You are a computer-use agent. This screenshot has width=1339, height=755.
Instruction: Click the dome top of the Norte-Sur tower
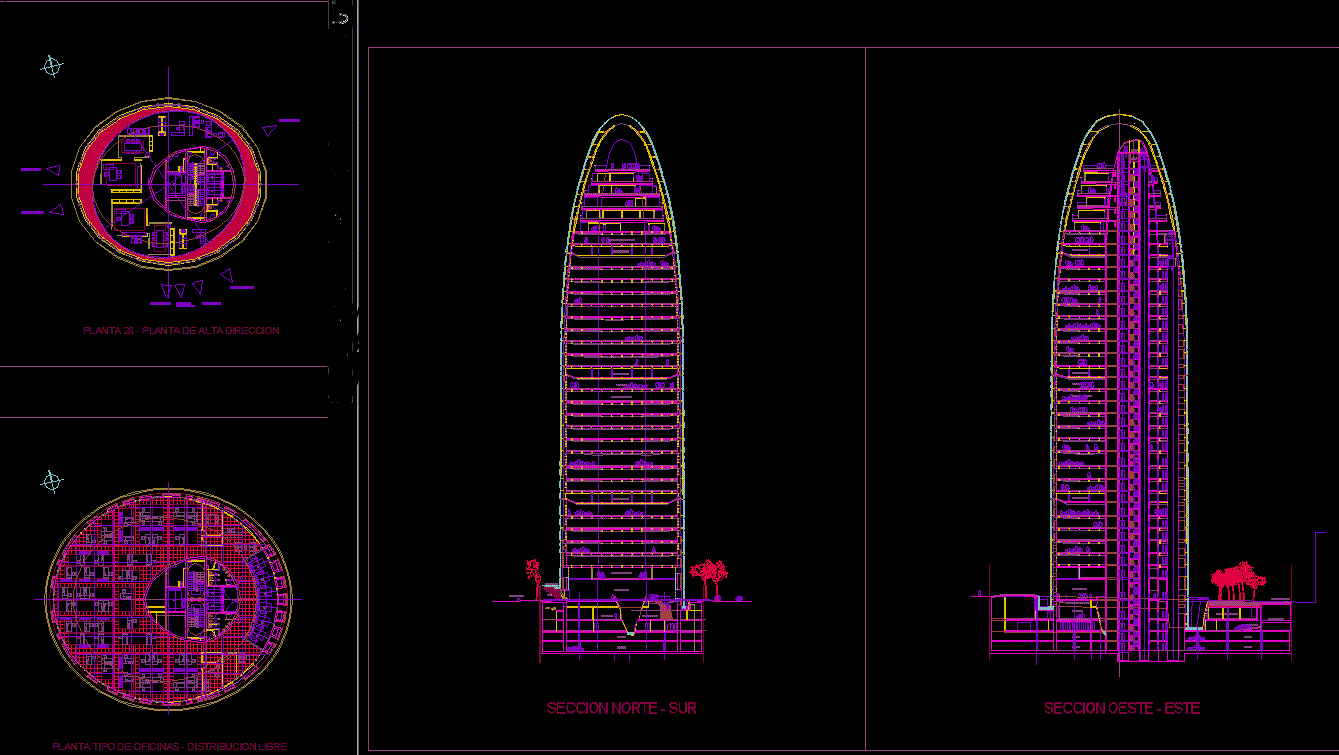tap(622, 135)
